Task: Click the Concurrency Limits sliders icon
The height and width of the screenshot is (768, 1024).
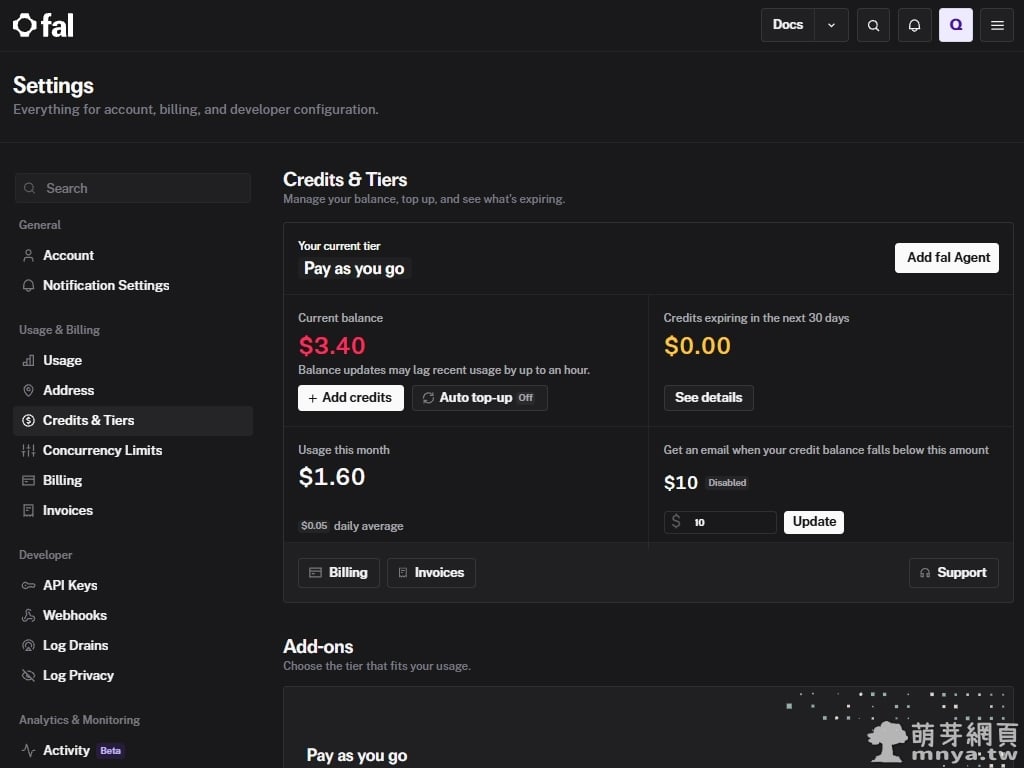Action: [x=28, y=451]
